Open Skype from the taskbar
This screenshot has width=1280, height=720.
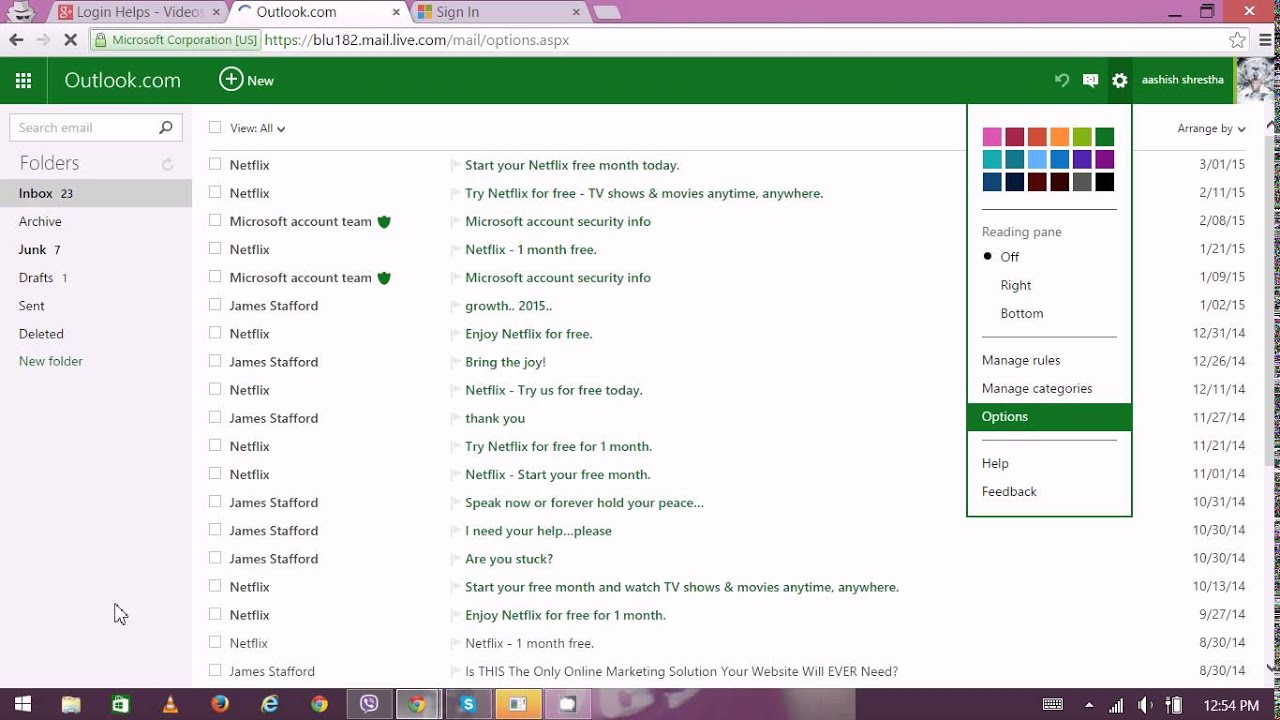468,704
